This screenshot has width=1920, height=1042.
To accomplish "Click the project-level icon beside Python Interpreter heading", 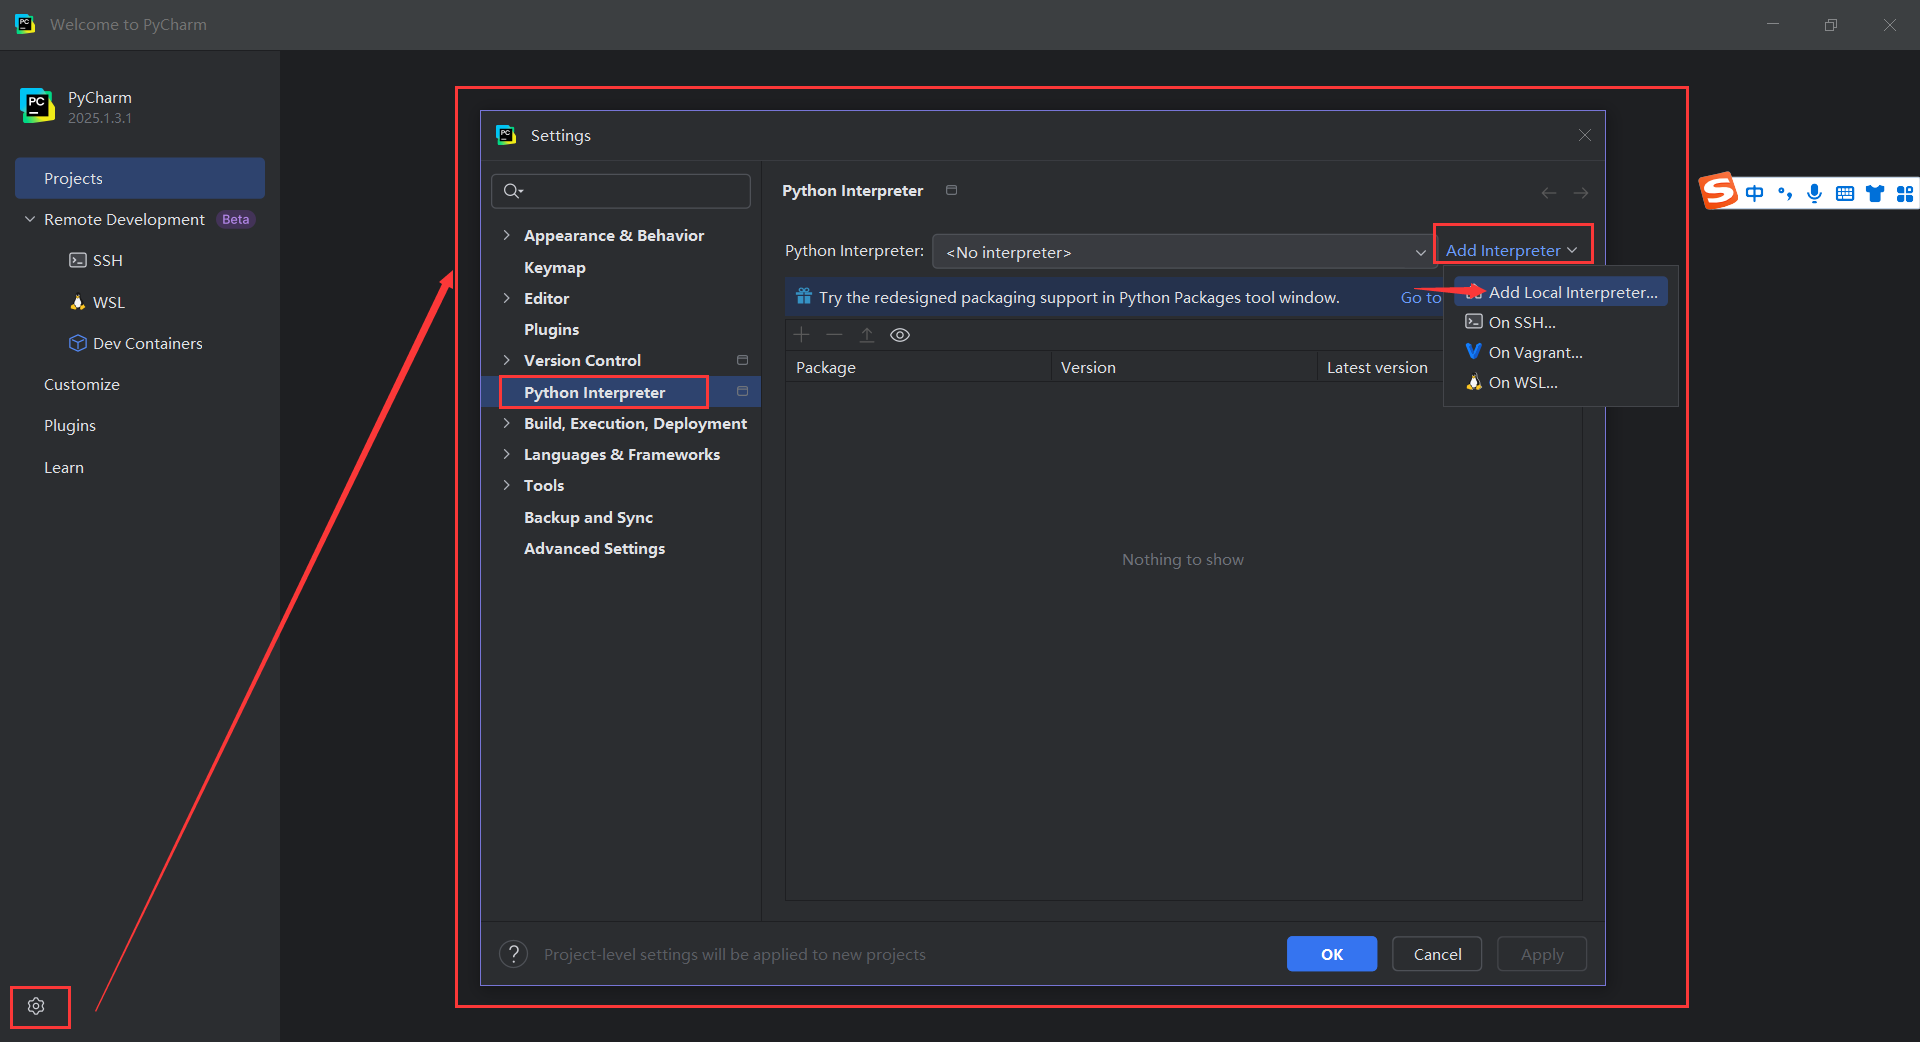I will pyautogui.click(x=952, y=190).
